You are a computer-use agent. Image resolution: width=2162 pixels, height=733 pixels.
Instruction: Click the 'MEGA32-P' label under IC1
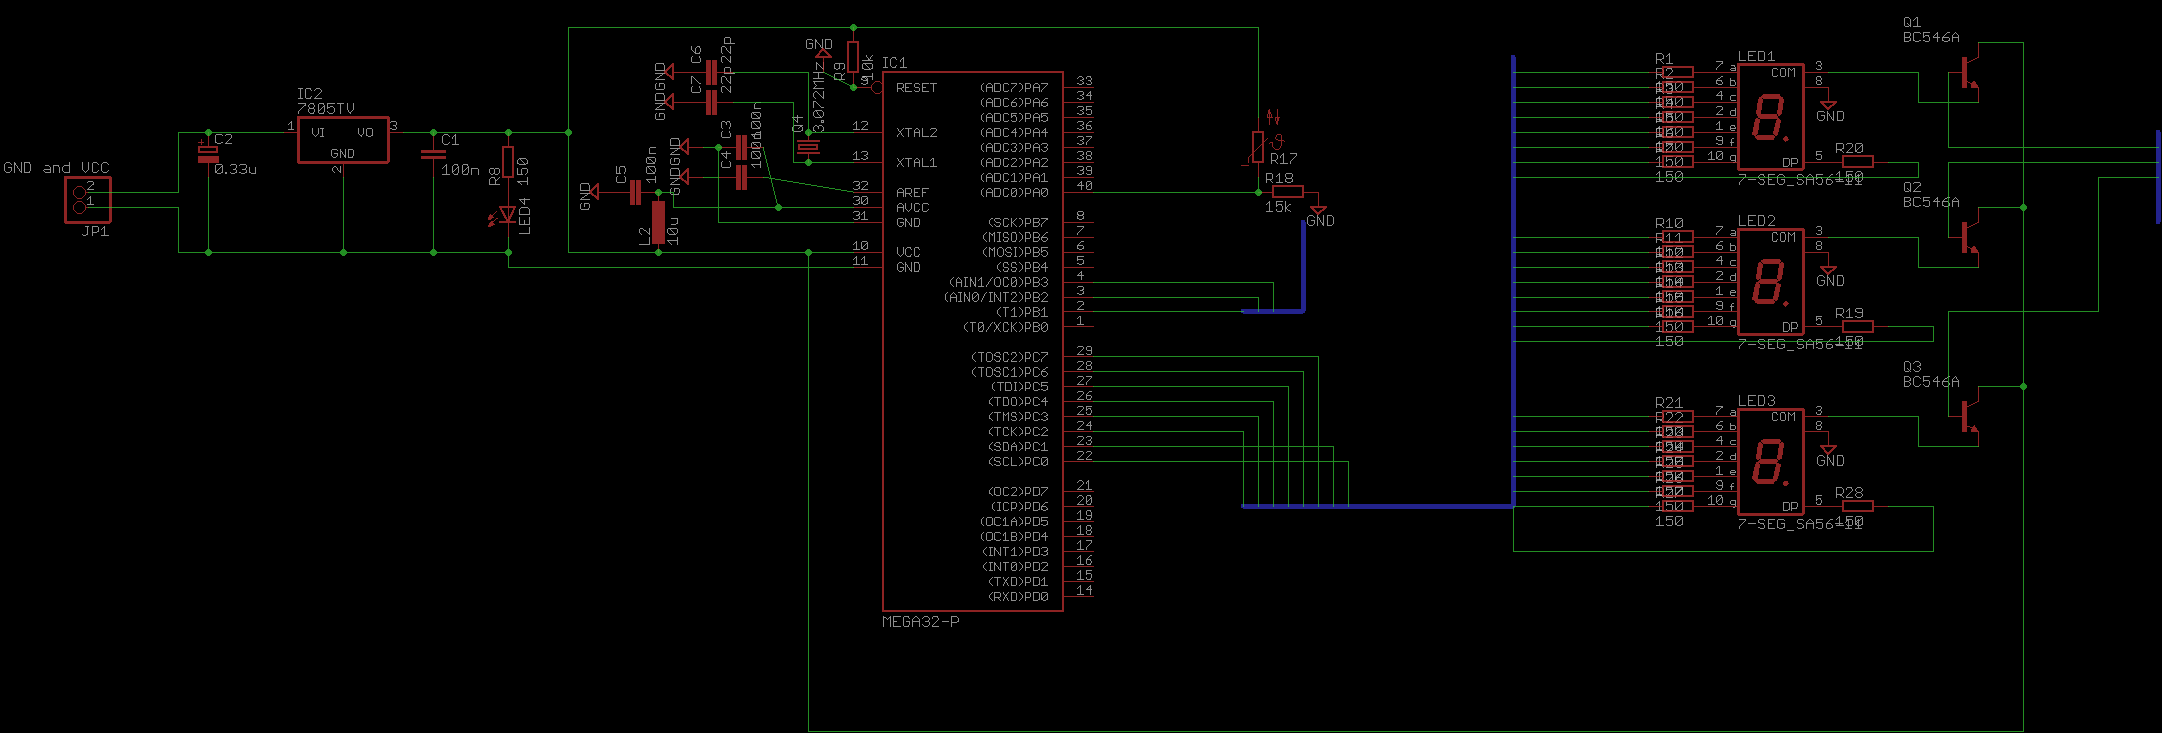(920, 621)
